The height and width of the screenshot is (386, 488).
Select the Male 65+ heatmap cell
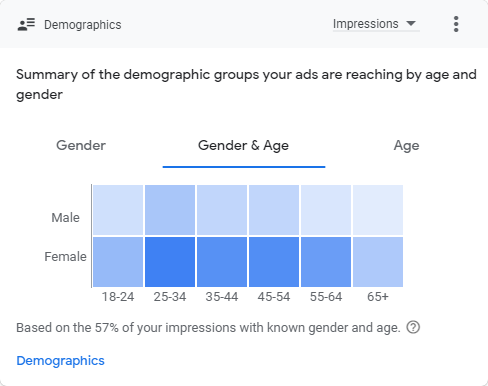pos(378,210)
